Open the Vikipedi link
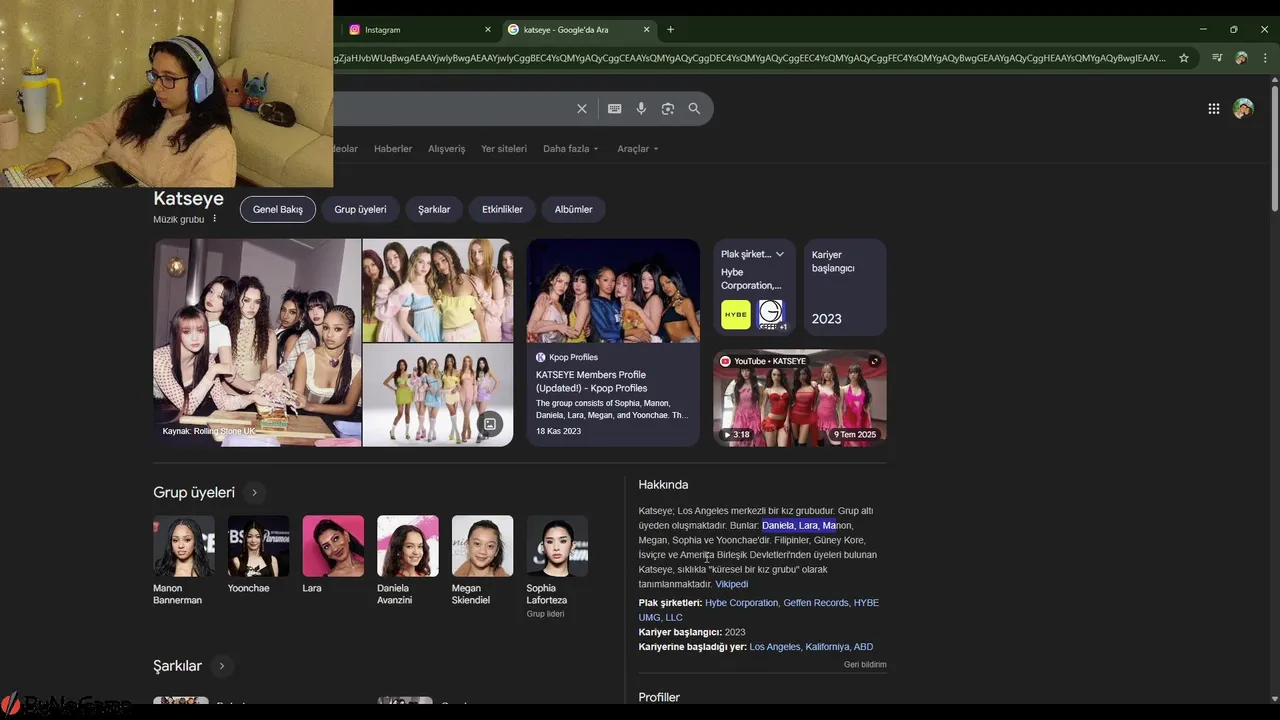Image resolution: width=1280 pixels, height=720 pixels. tap(731, 584)
